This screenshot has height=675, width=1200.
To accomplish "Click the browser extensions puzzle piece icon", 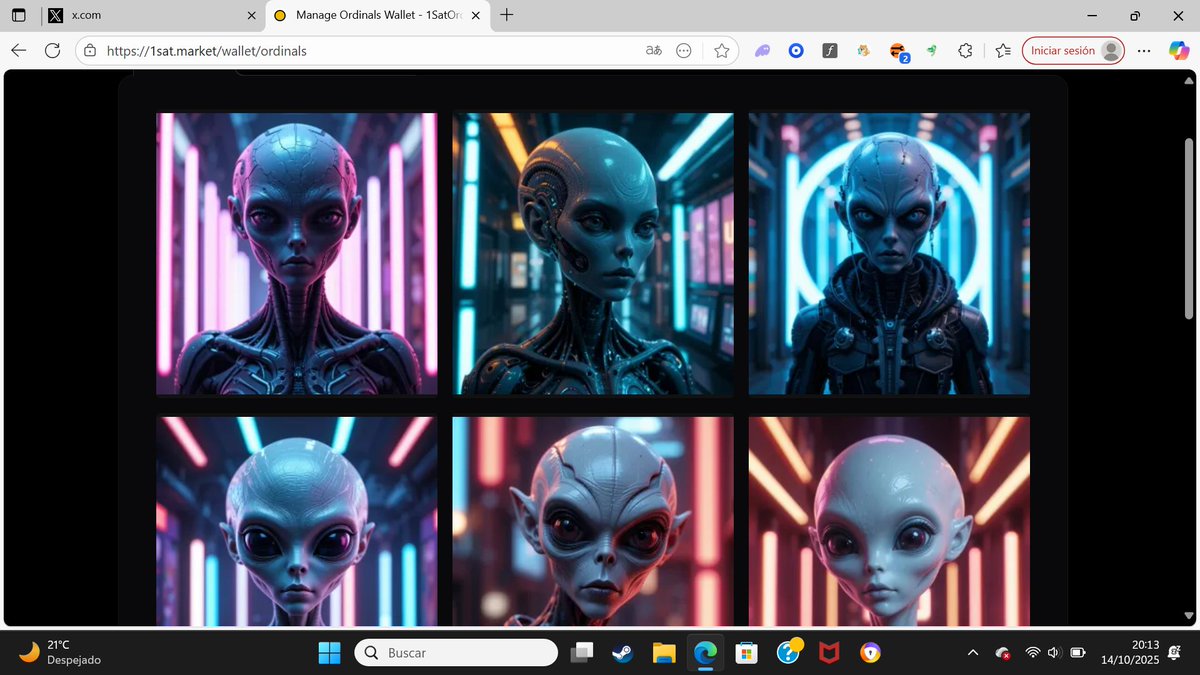I will coord(964,50).
